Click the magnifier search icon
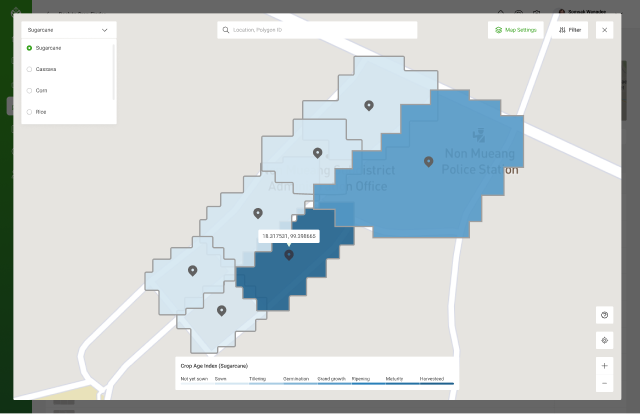The width and height of the screenshot is (640, 414). pyautogui.click(x=225, y=30)
